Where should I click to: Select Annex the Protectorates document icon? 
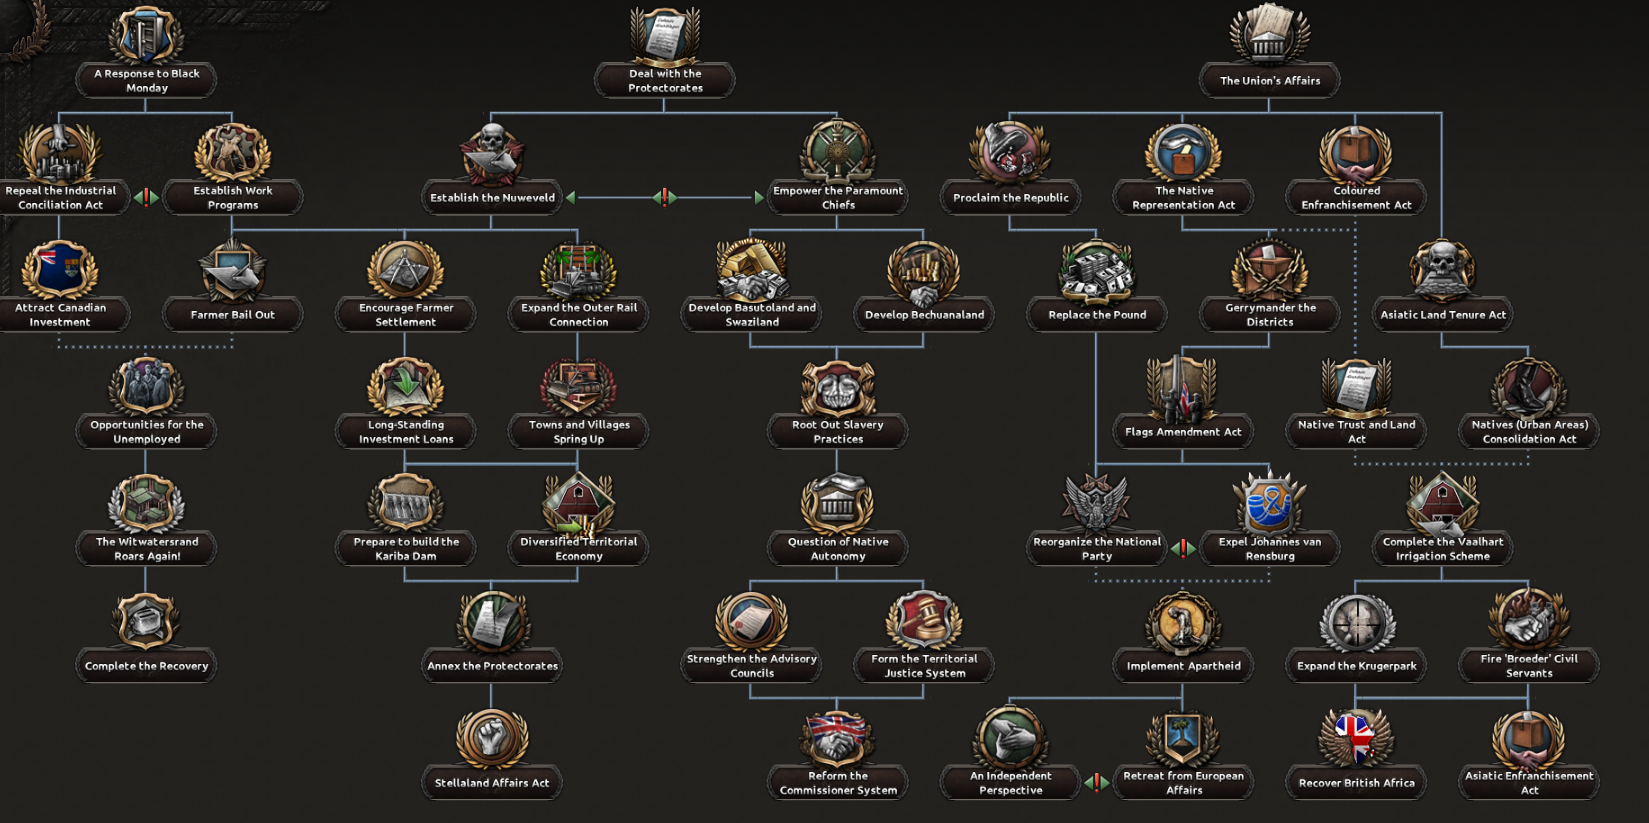pyautogui.click(x=491, y=621)
